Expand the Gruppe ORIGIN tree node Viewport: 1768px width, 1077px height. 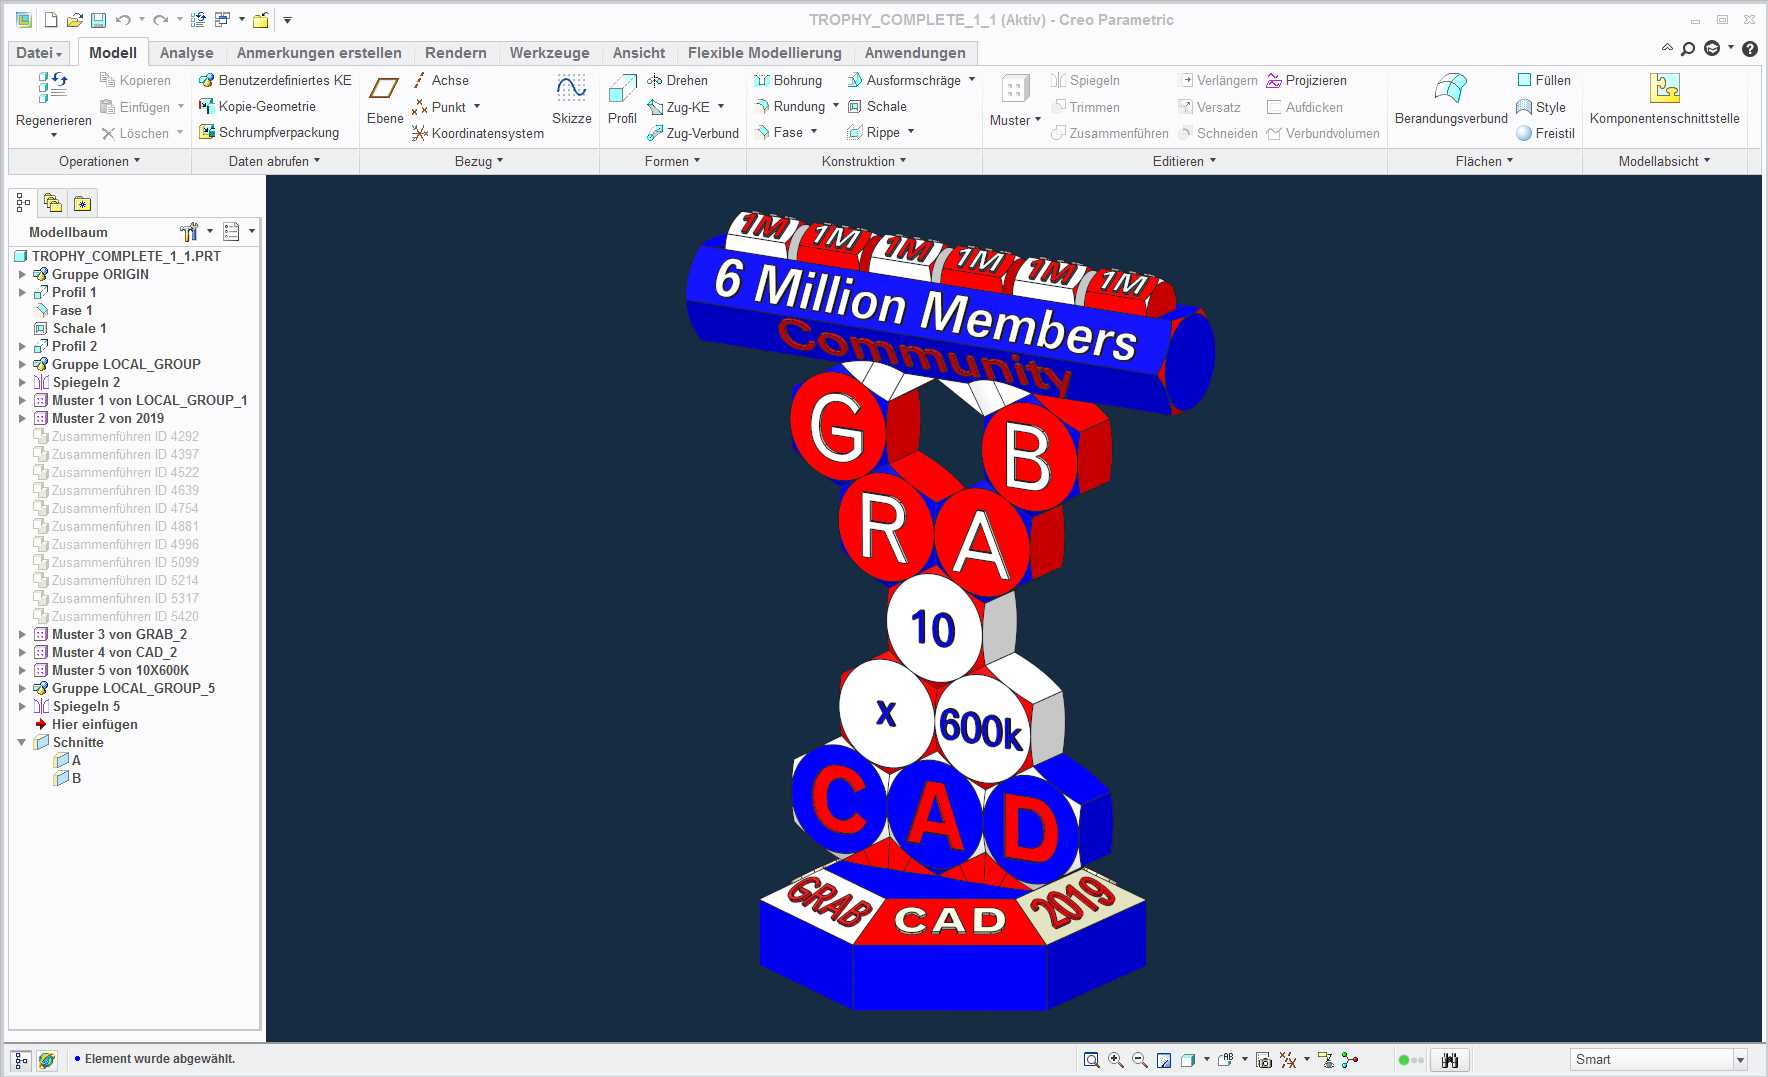point(22,275)
